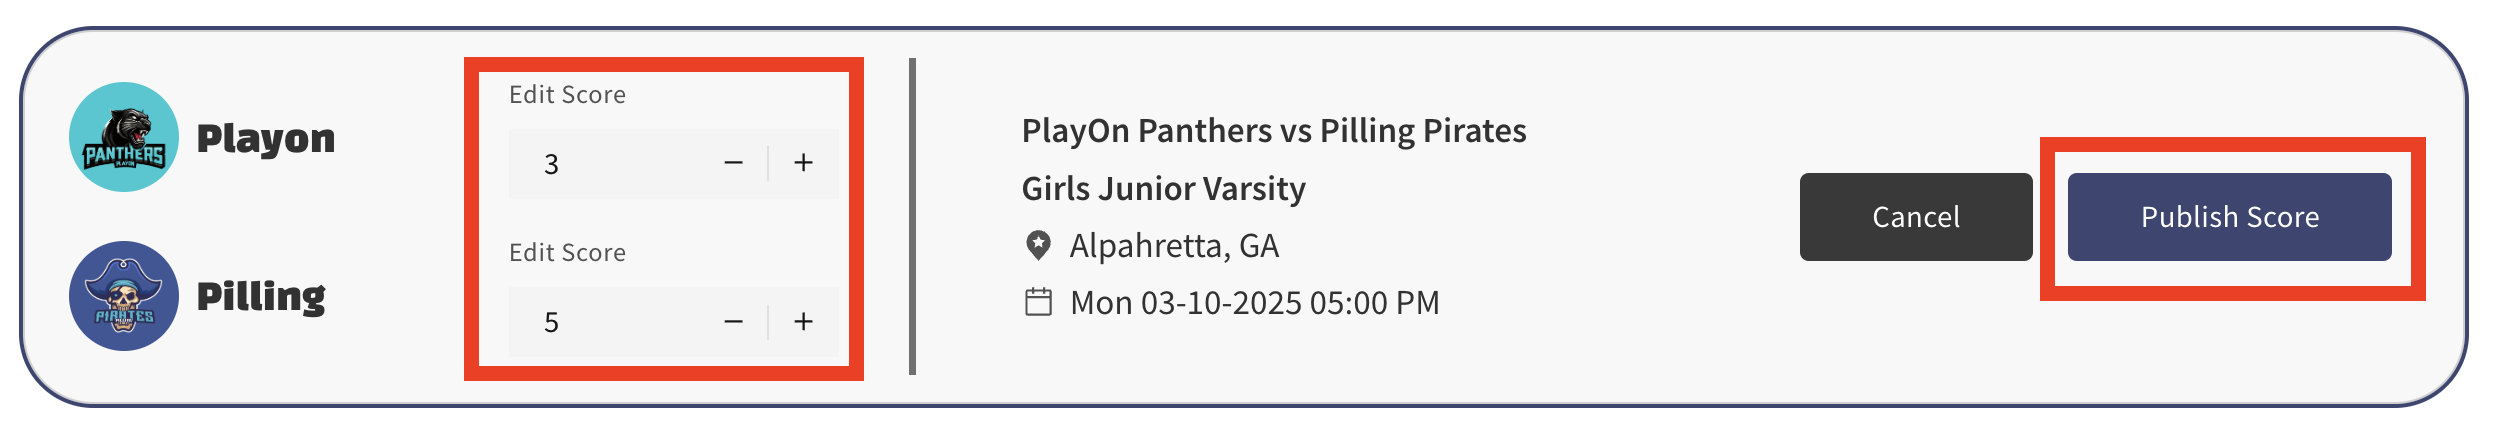
Task: Click the Pilling Pirates team logo
Action: click(x=124, y=296)
